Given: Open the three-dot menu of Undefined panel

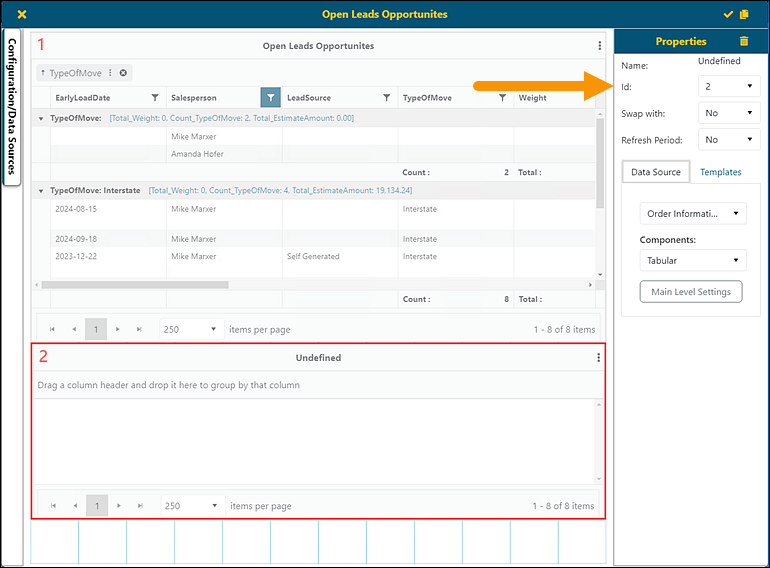Looking at the screenshot, I should tap(599, 358).
